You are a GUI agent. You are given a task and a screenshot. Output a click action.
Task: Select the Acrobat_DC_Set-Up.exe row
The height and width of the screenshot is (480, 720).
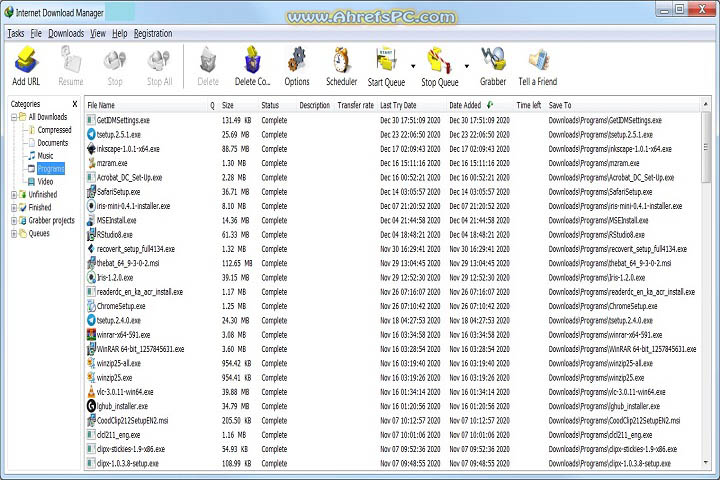392,177
